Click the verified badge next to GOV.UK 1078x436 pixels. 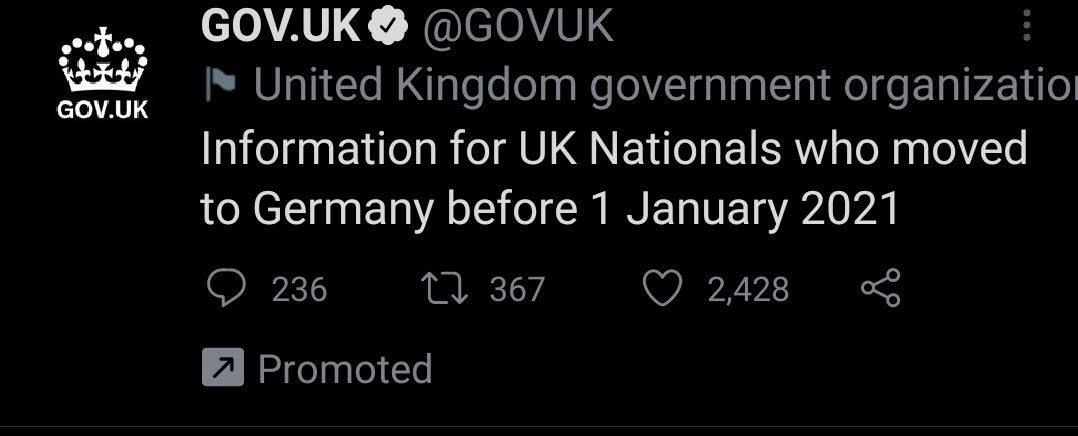point(388,28)
